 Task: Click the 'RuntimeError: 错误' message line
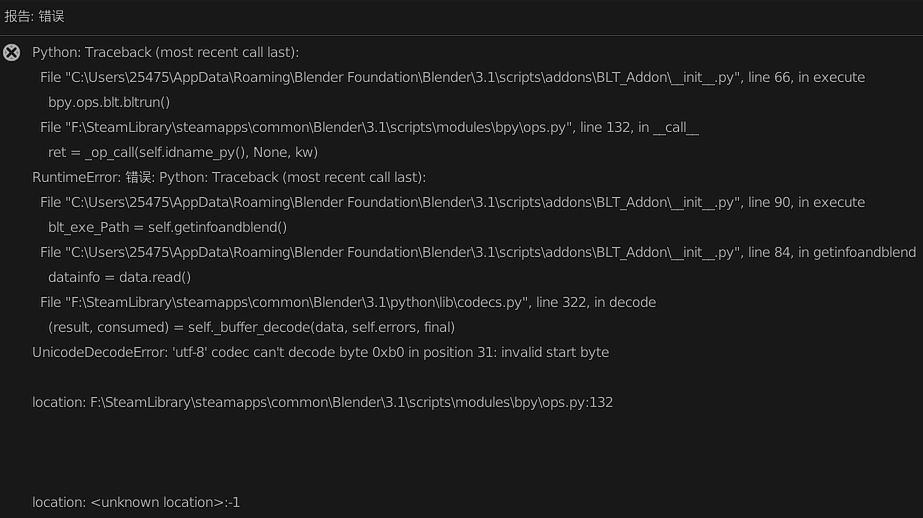229,178
